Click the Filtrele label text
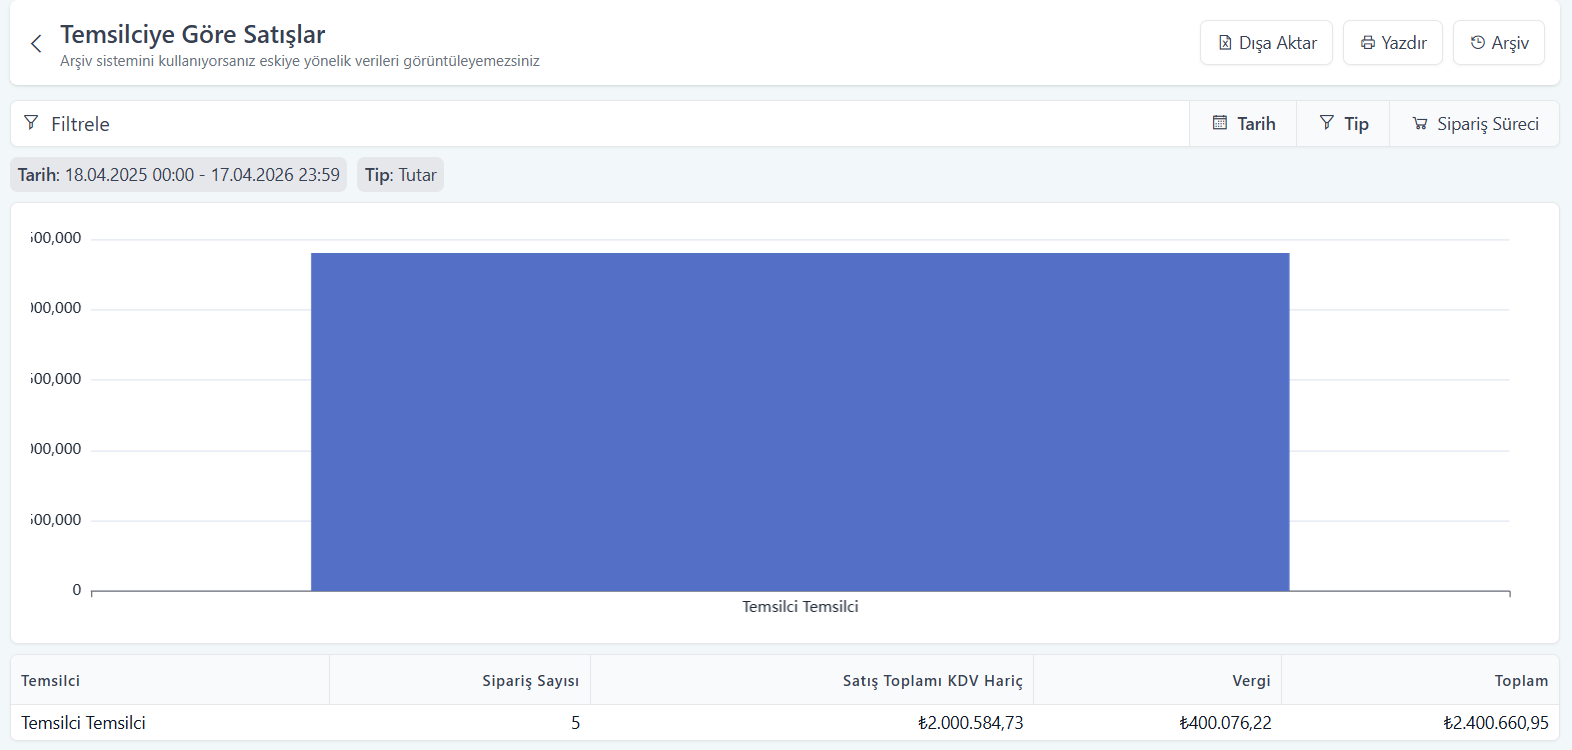This screenshot has width=1572, height=750. pyautogui.click(x=80, y=124)
